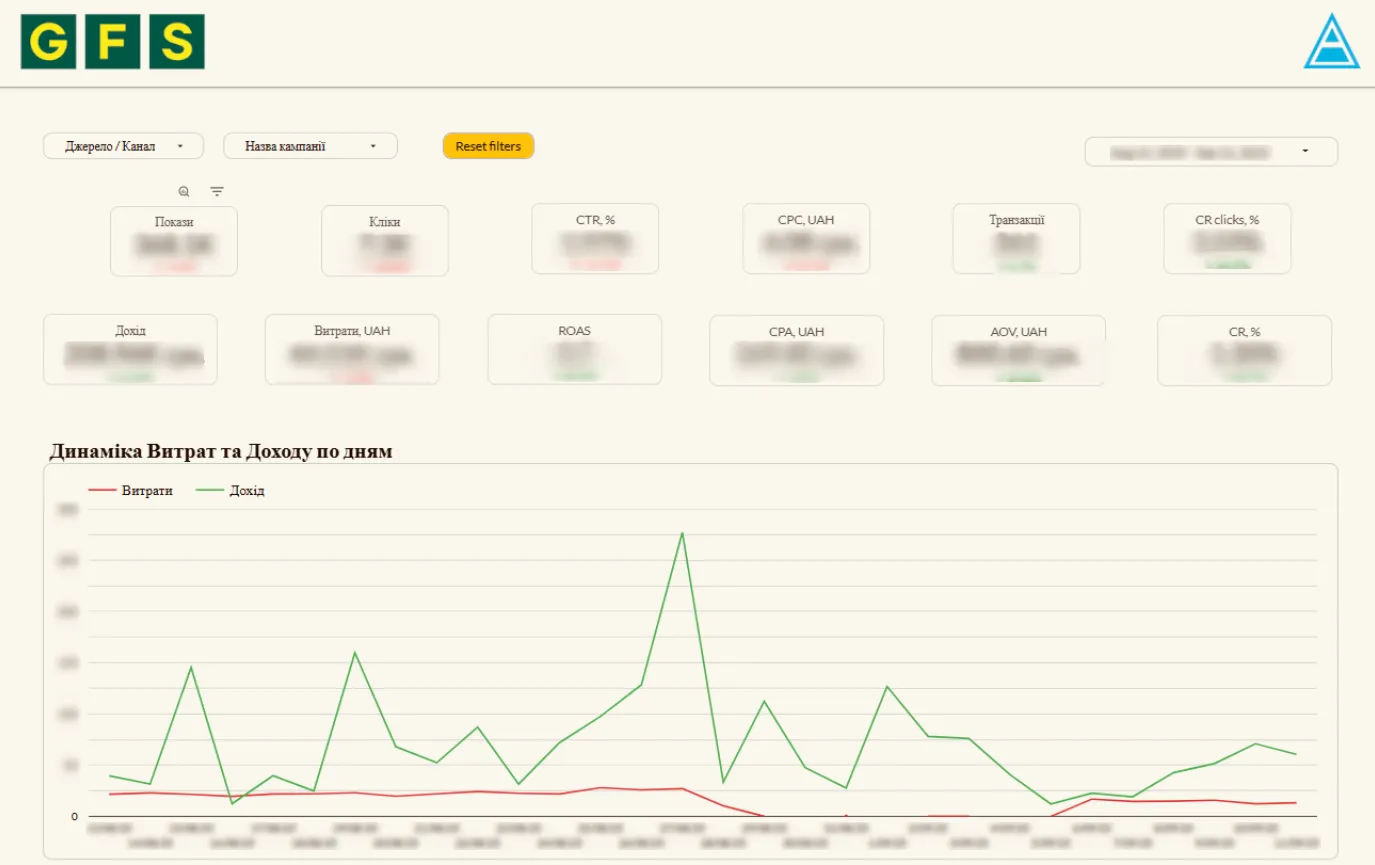Click the green G logo tile
Image resolution: width=1375 pixels, height=865 pixels.
pyautogui.click(x=48, y=42)
